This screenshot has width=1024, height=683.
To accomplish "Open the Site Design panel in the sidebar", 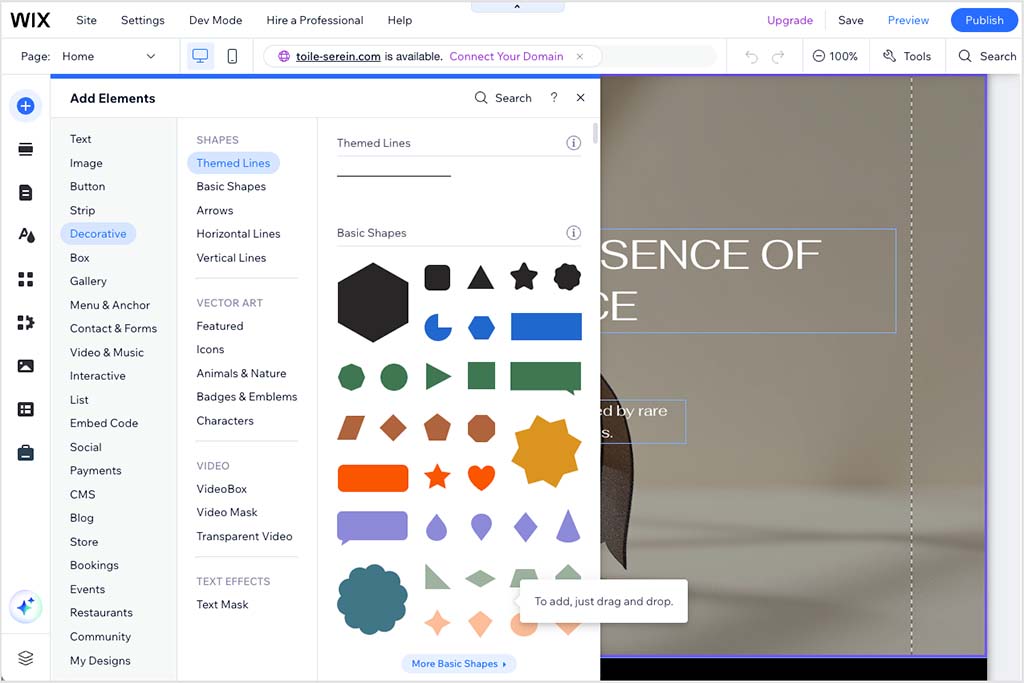I will pos(26,233).
